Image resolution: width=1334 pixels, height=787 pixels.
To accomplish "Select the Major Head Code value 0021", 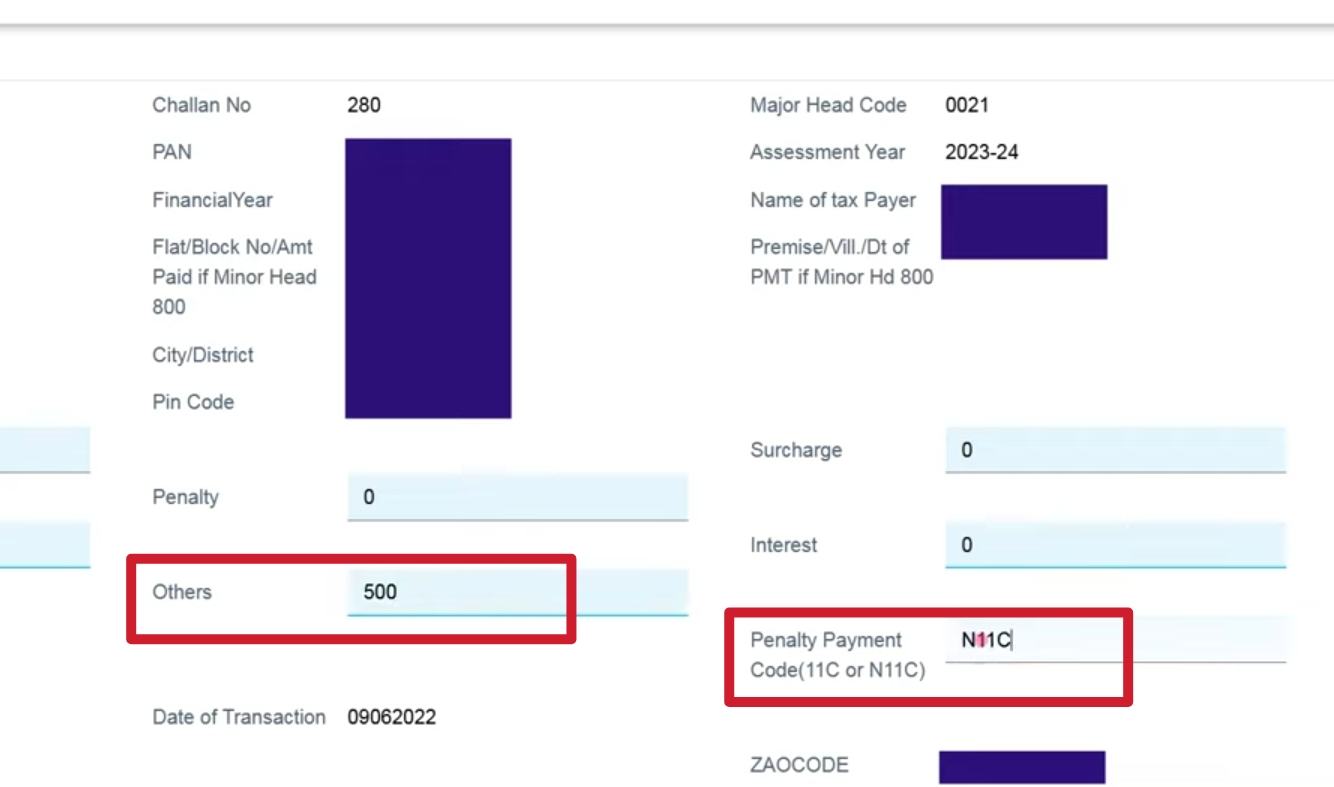I will click(967, 105).
